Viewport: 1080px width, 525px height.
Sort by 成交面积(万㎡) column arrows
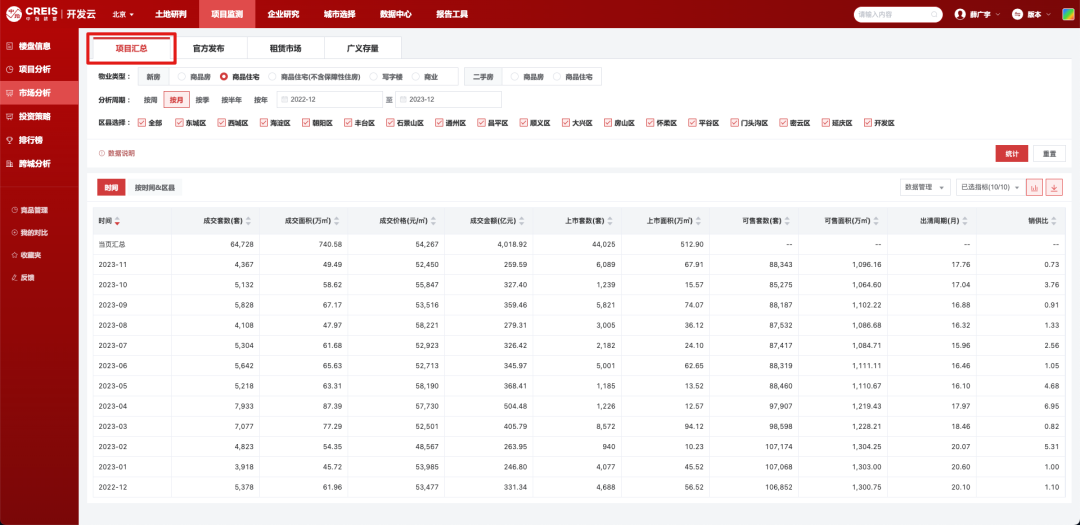click(337, 222)
